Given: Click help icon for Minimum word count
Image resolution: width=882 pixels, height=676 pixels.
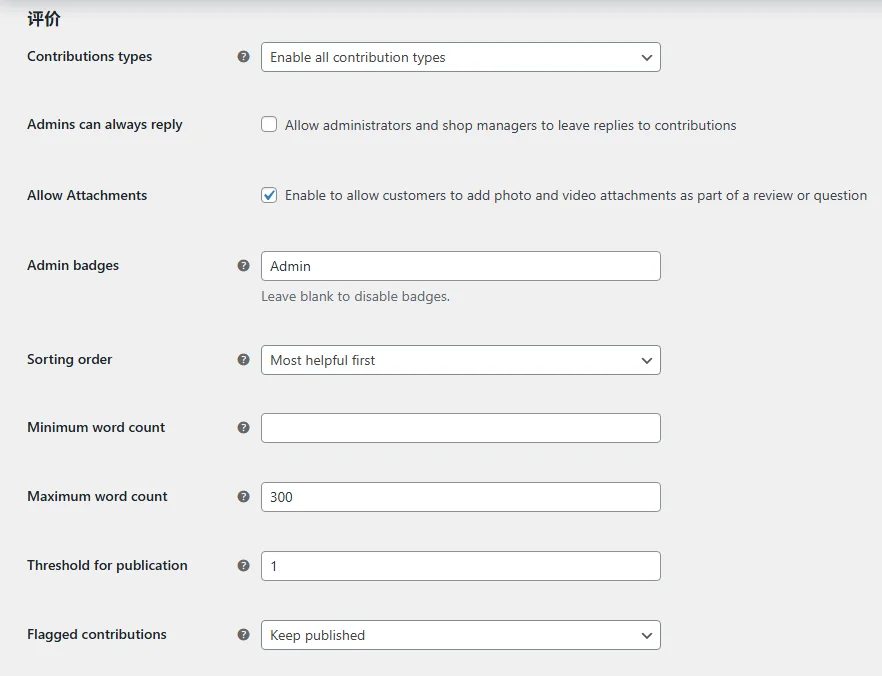Looking at the screenshot, I should (x=244, y=427).
